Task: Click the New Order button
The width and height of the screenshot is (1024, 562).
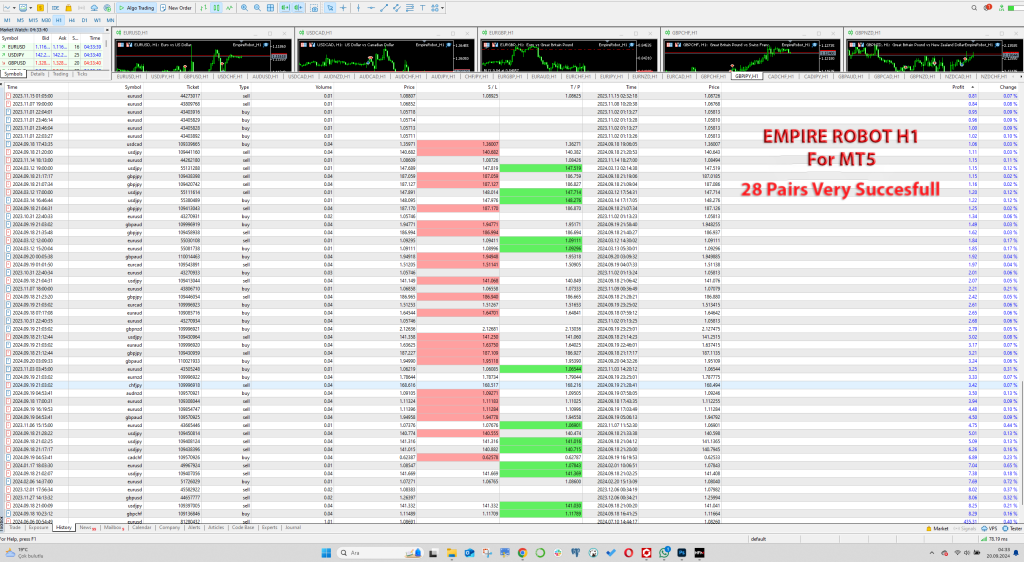Action: [x=178, y=7]
